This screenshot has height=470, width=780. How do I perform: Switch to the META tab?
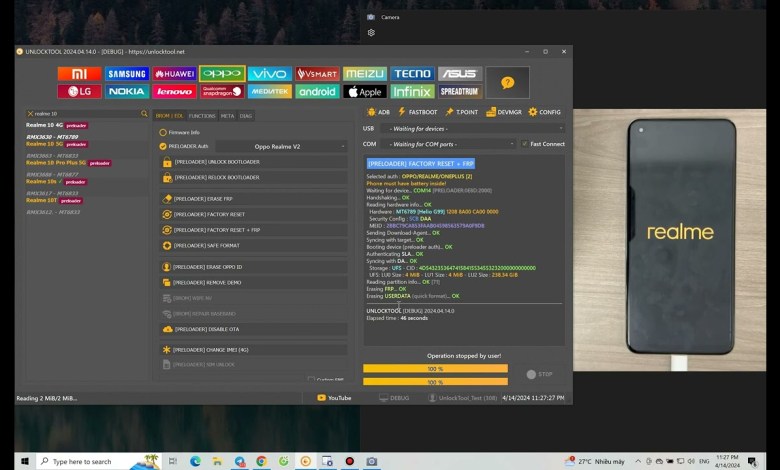pyautogui.click(x=227, y=115)
